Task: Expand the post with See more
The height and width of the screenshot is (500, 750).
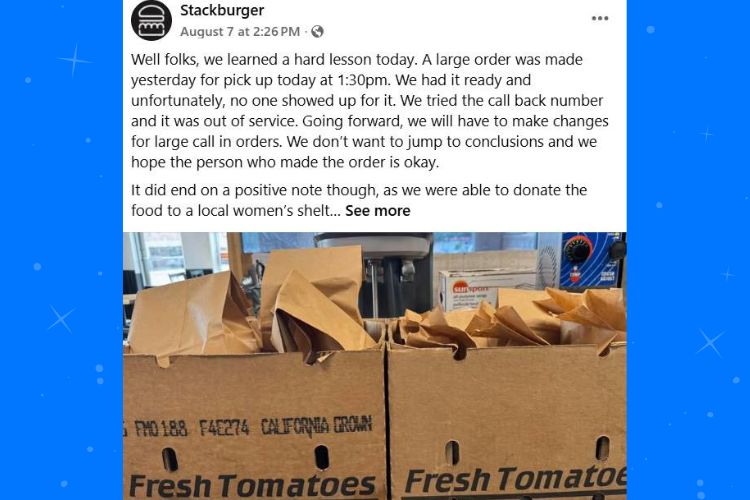Action: (377, 211)
